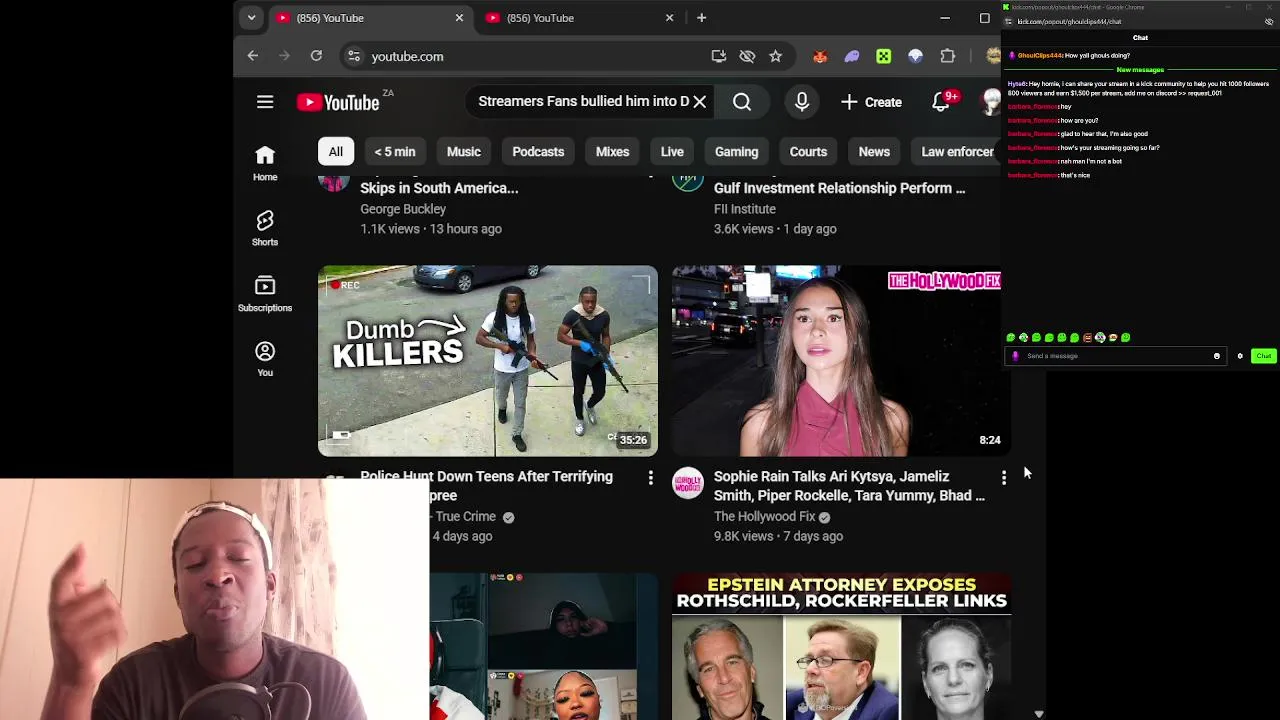
Task: Open Shorts in the sidebar
Action: 265,228
